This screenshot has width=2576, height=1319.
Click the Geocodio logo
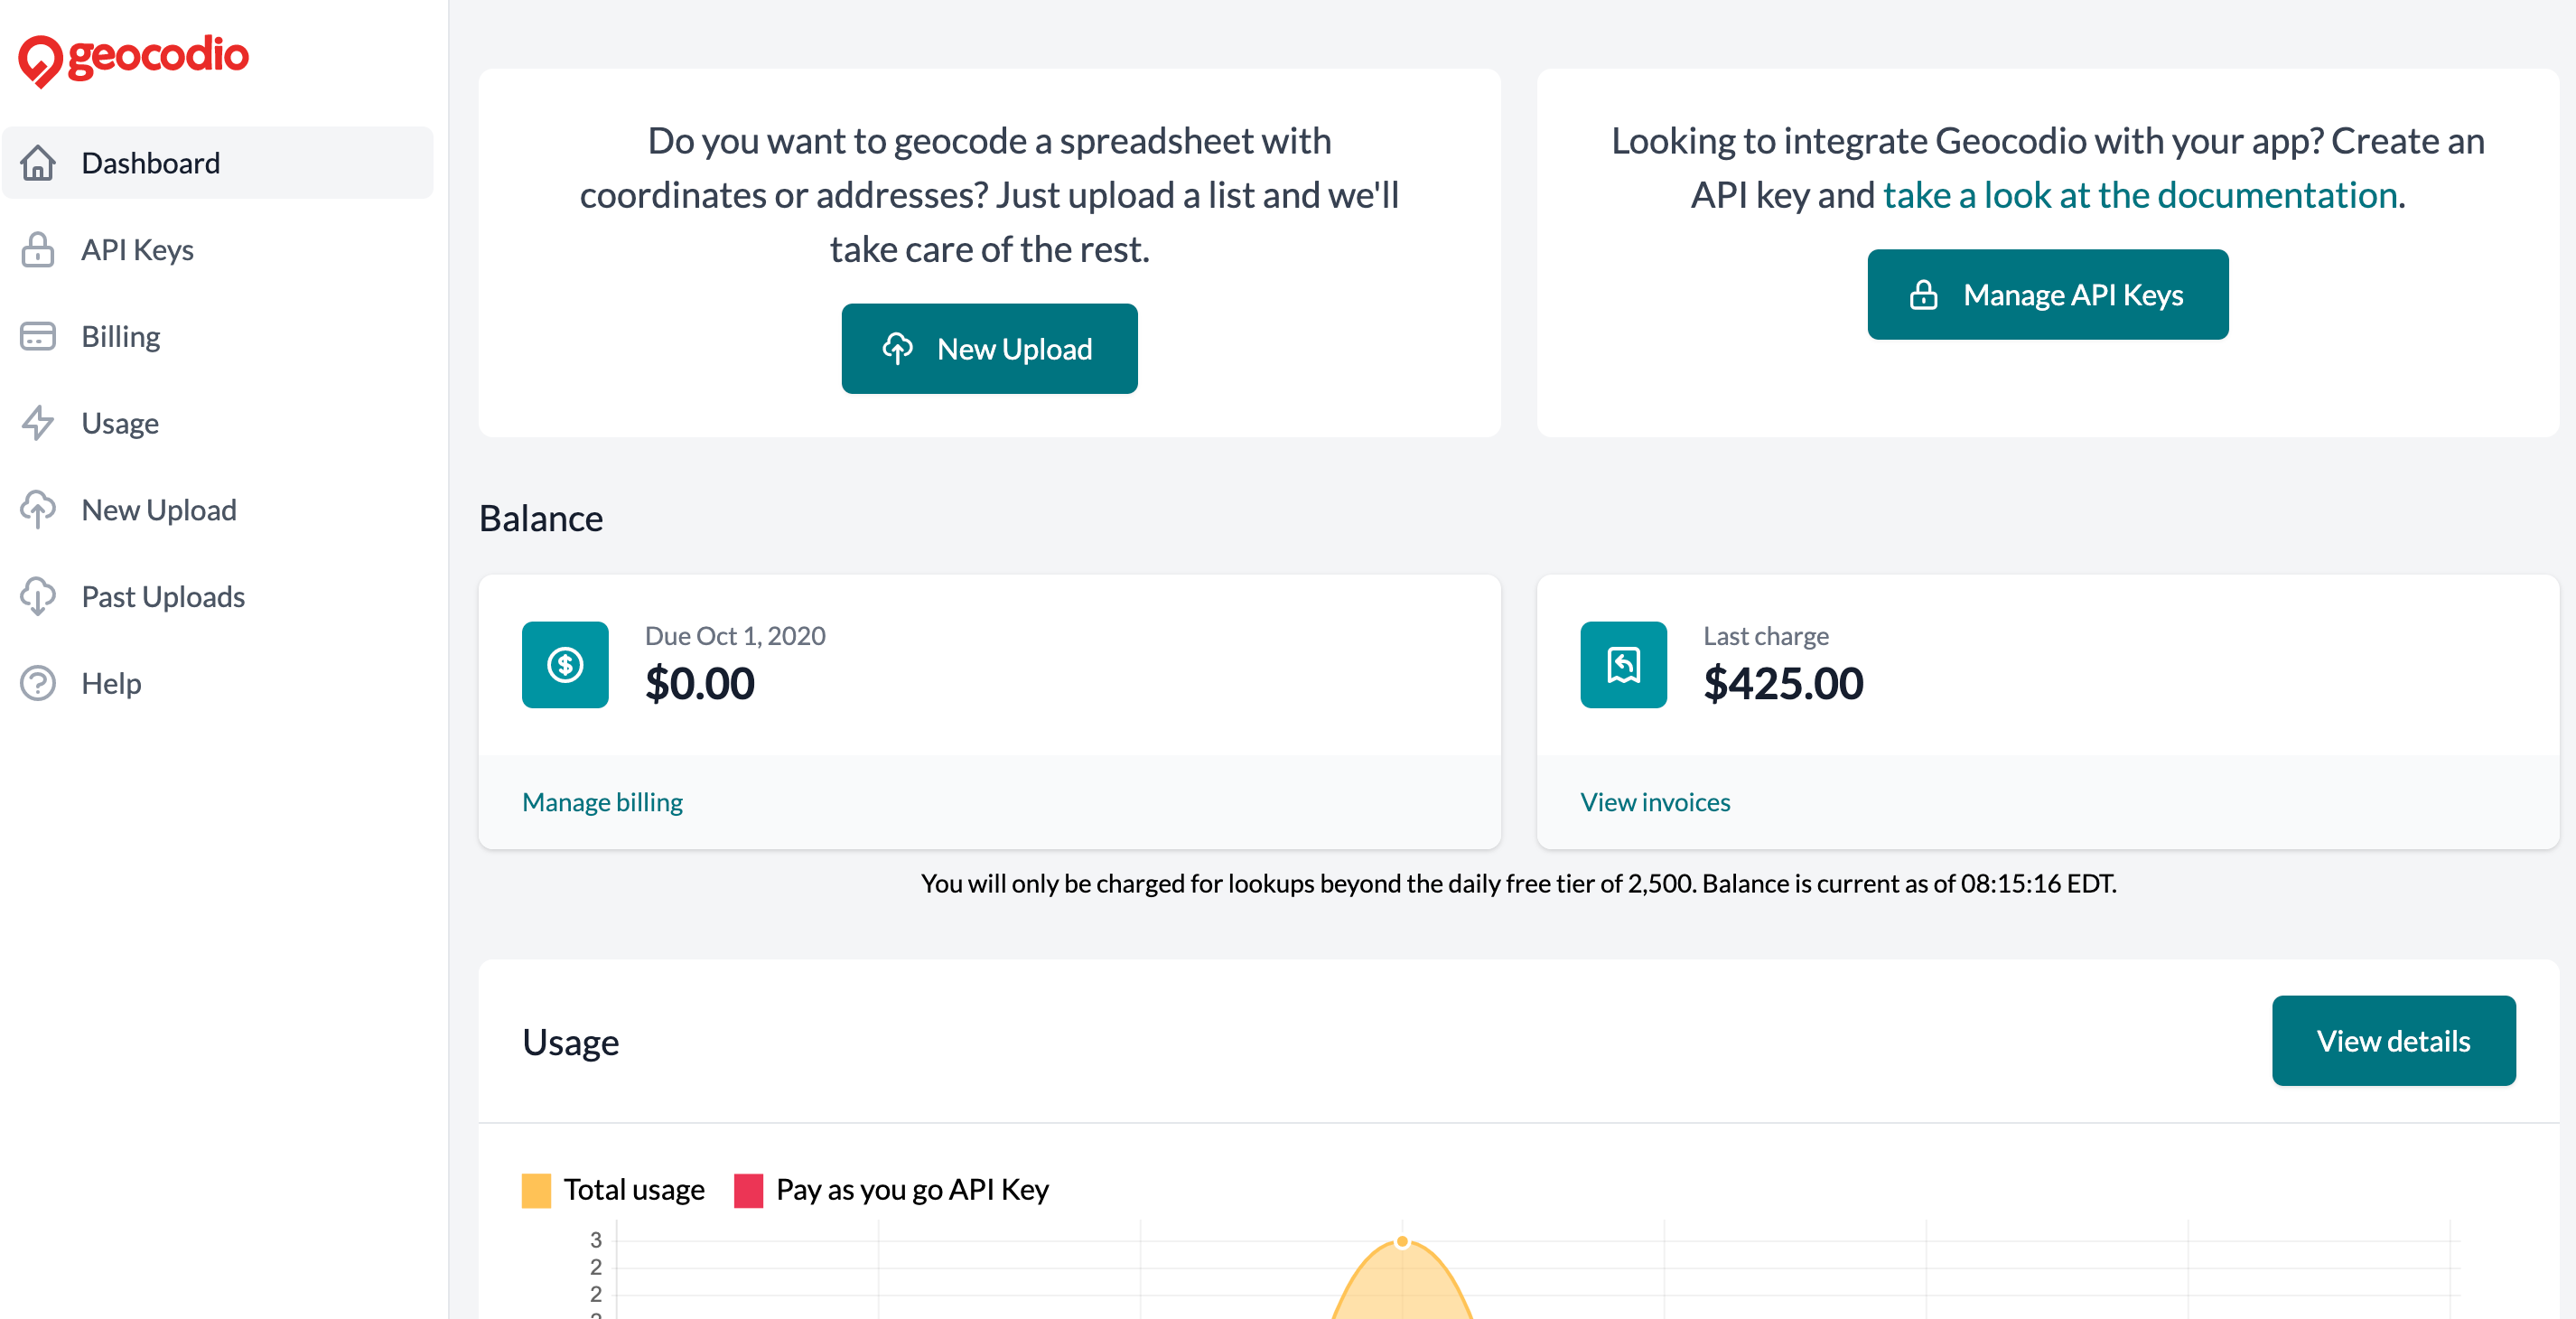click(133, 57)
